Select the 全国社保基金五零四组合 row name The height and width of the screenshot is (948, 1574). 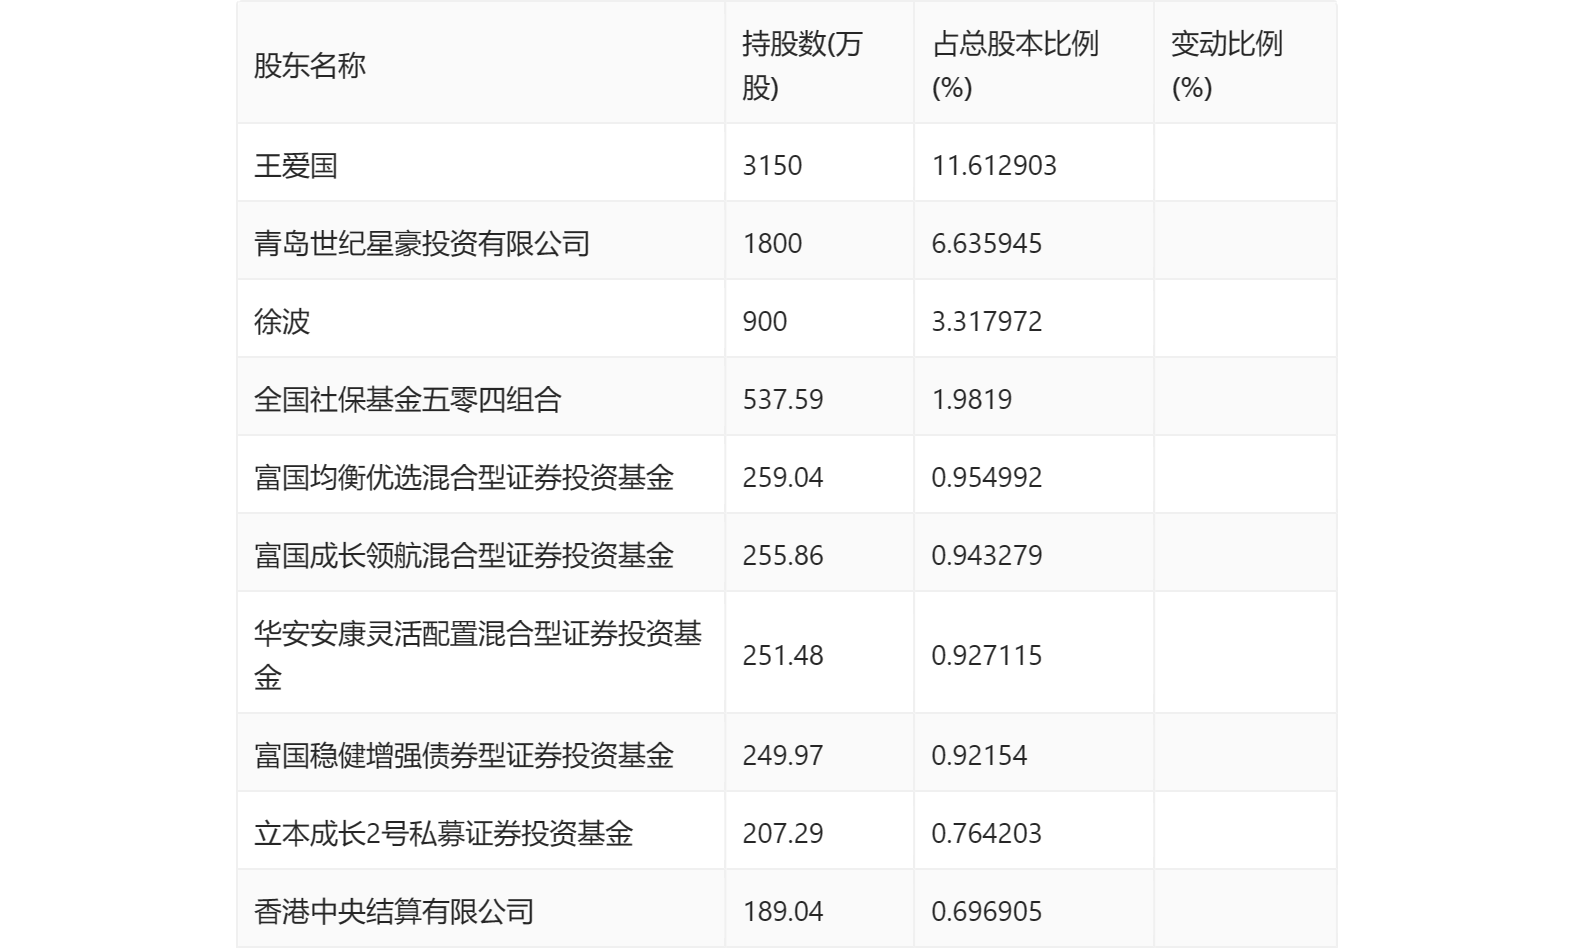click(x=408, y=399)
